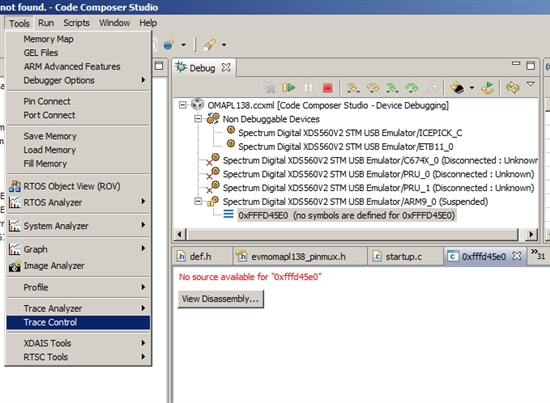Image resolution: width=550 pixels, height=403 pixels.
Task: Switch to def.h editor tab
Action: 201,257
